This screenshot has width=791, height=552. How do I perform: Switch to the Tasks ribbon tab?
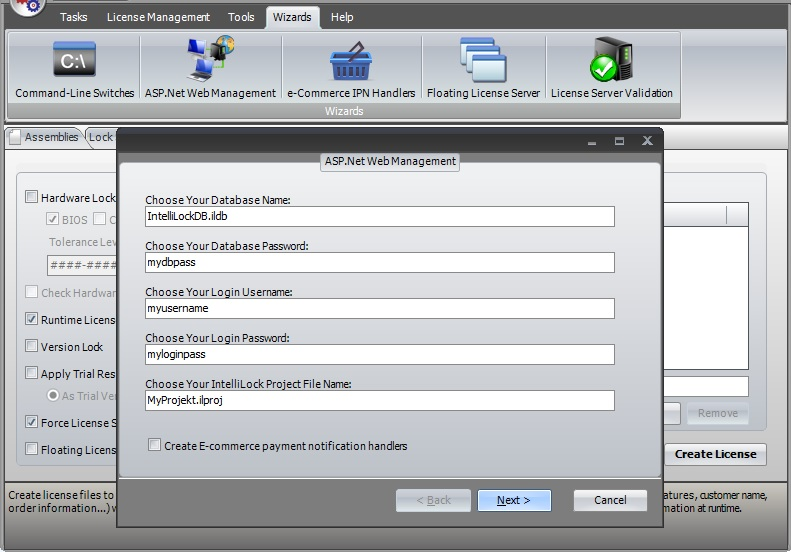(73, 17)
